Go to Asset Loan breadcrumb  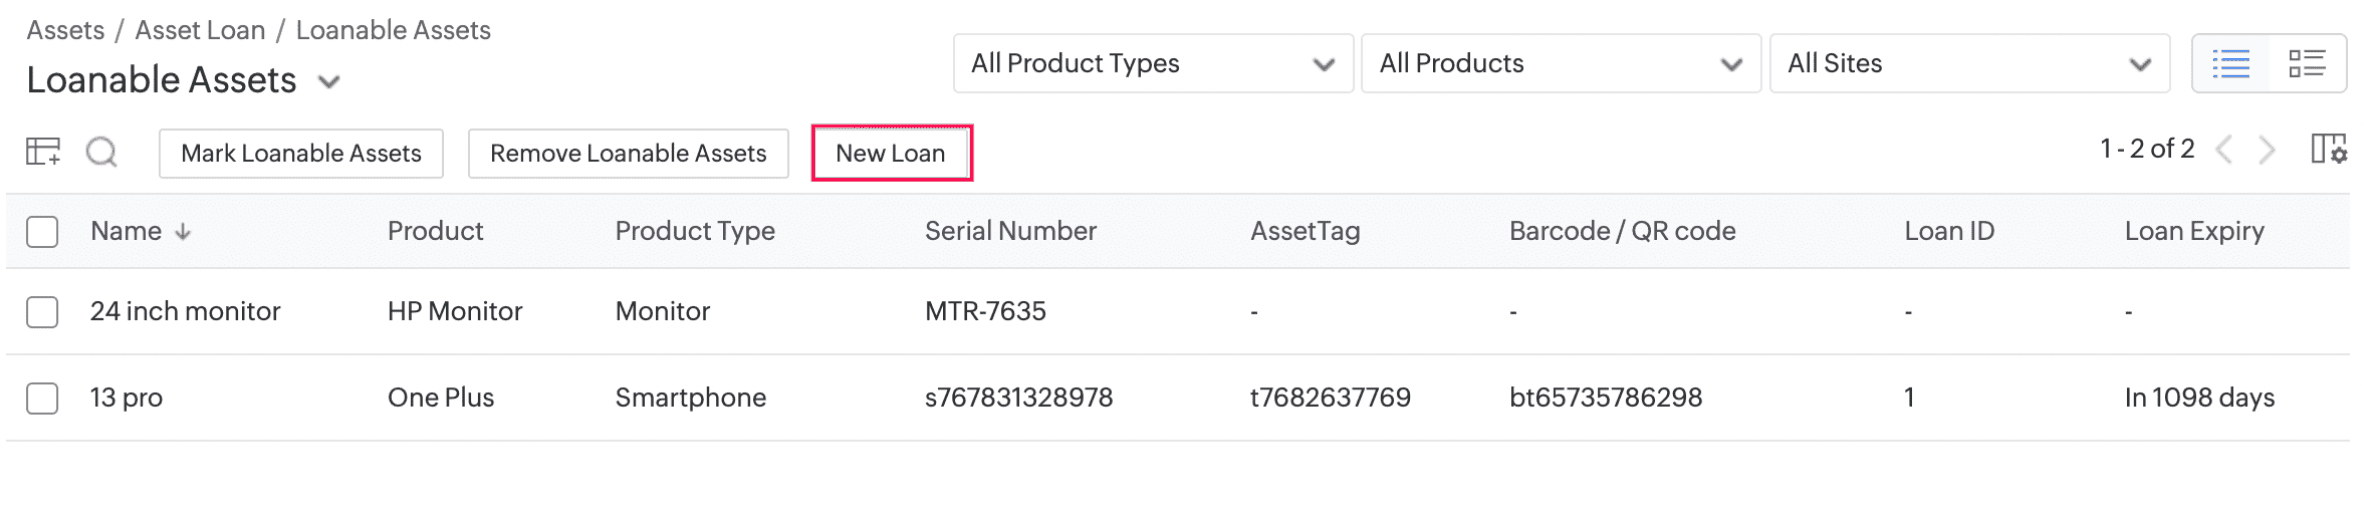[200, 30]
